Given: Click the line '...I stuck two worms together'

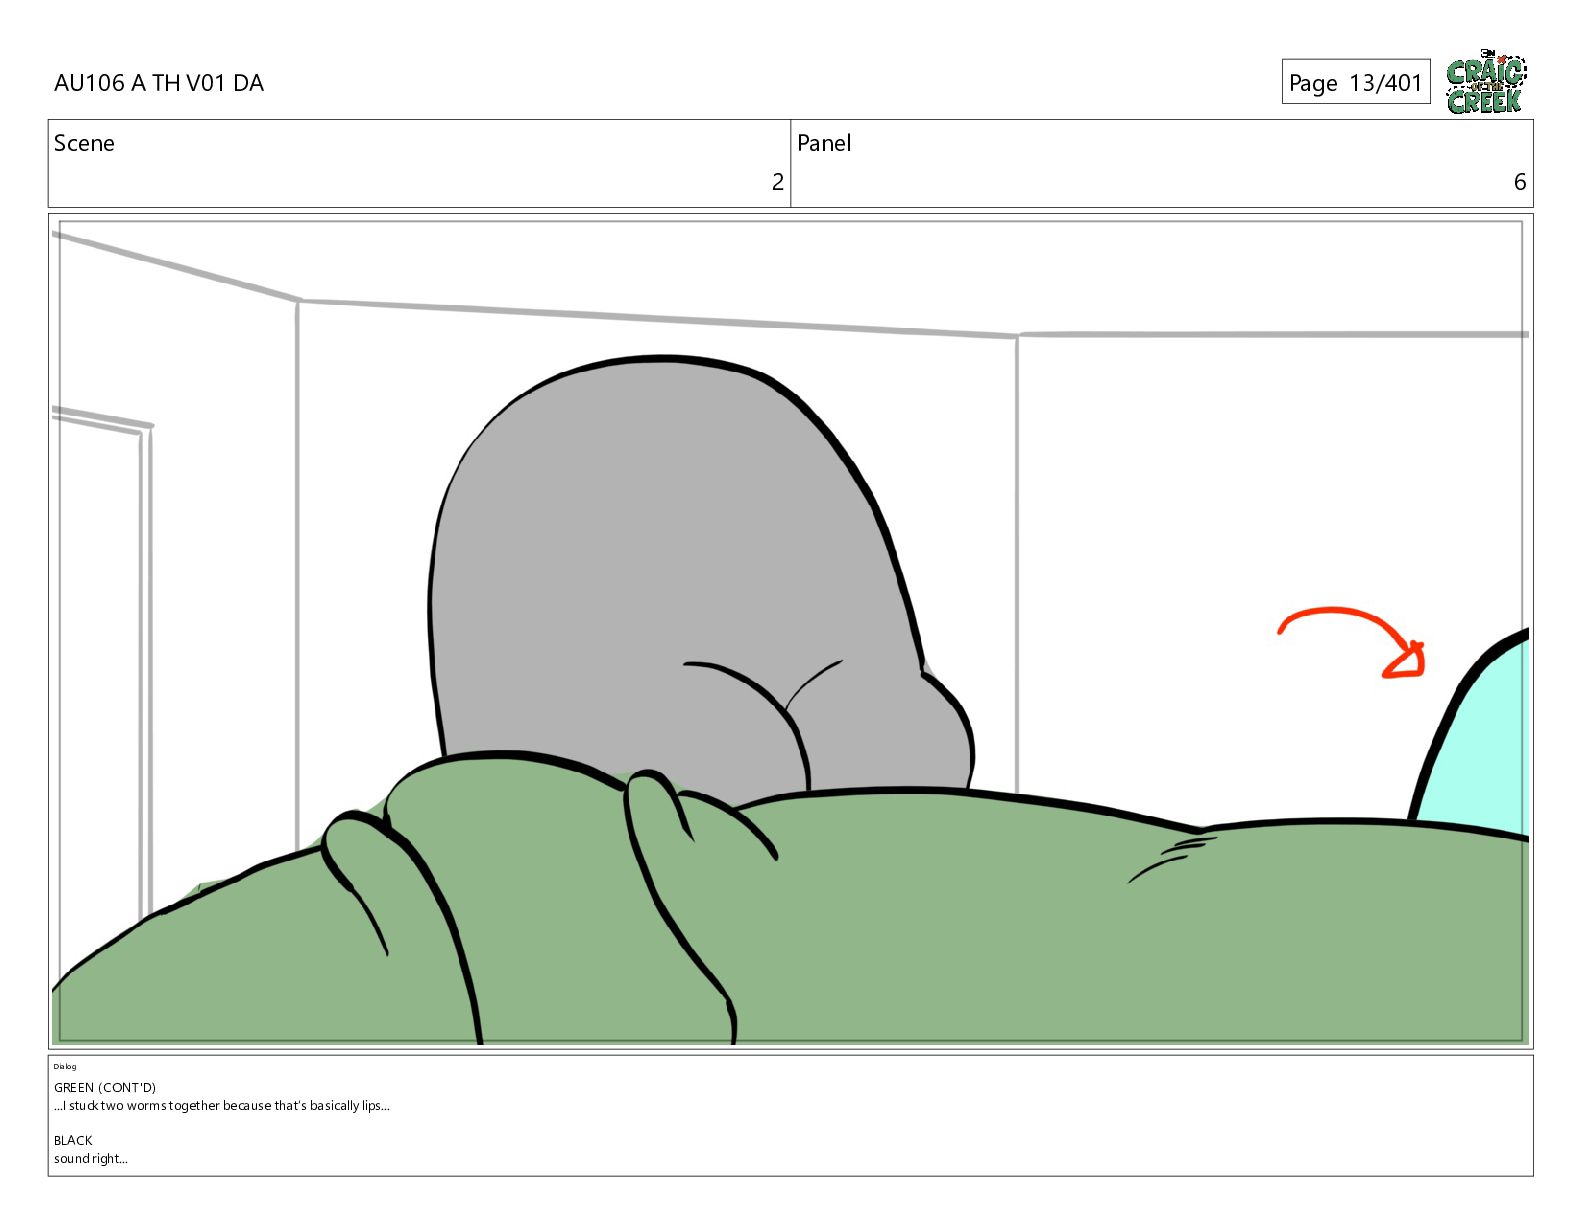Looking at the screenshot, I should pyautogui.click(x=137, y=1106).
